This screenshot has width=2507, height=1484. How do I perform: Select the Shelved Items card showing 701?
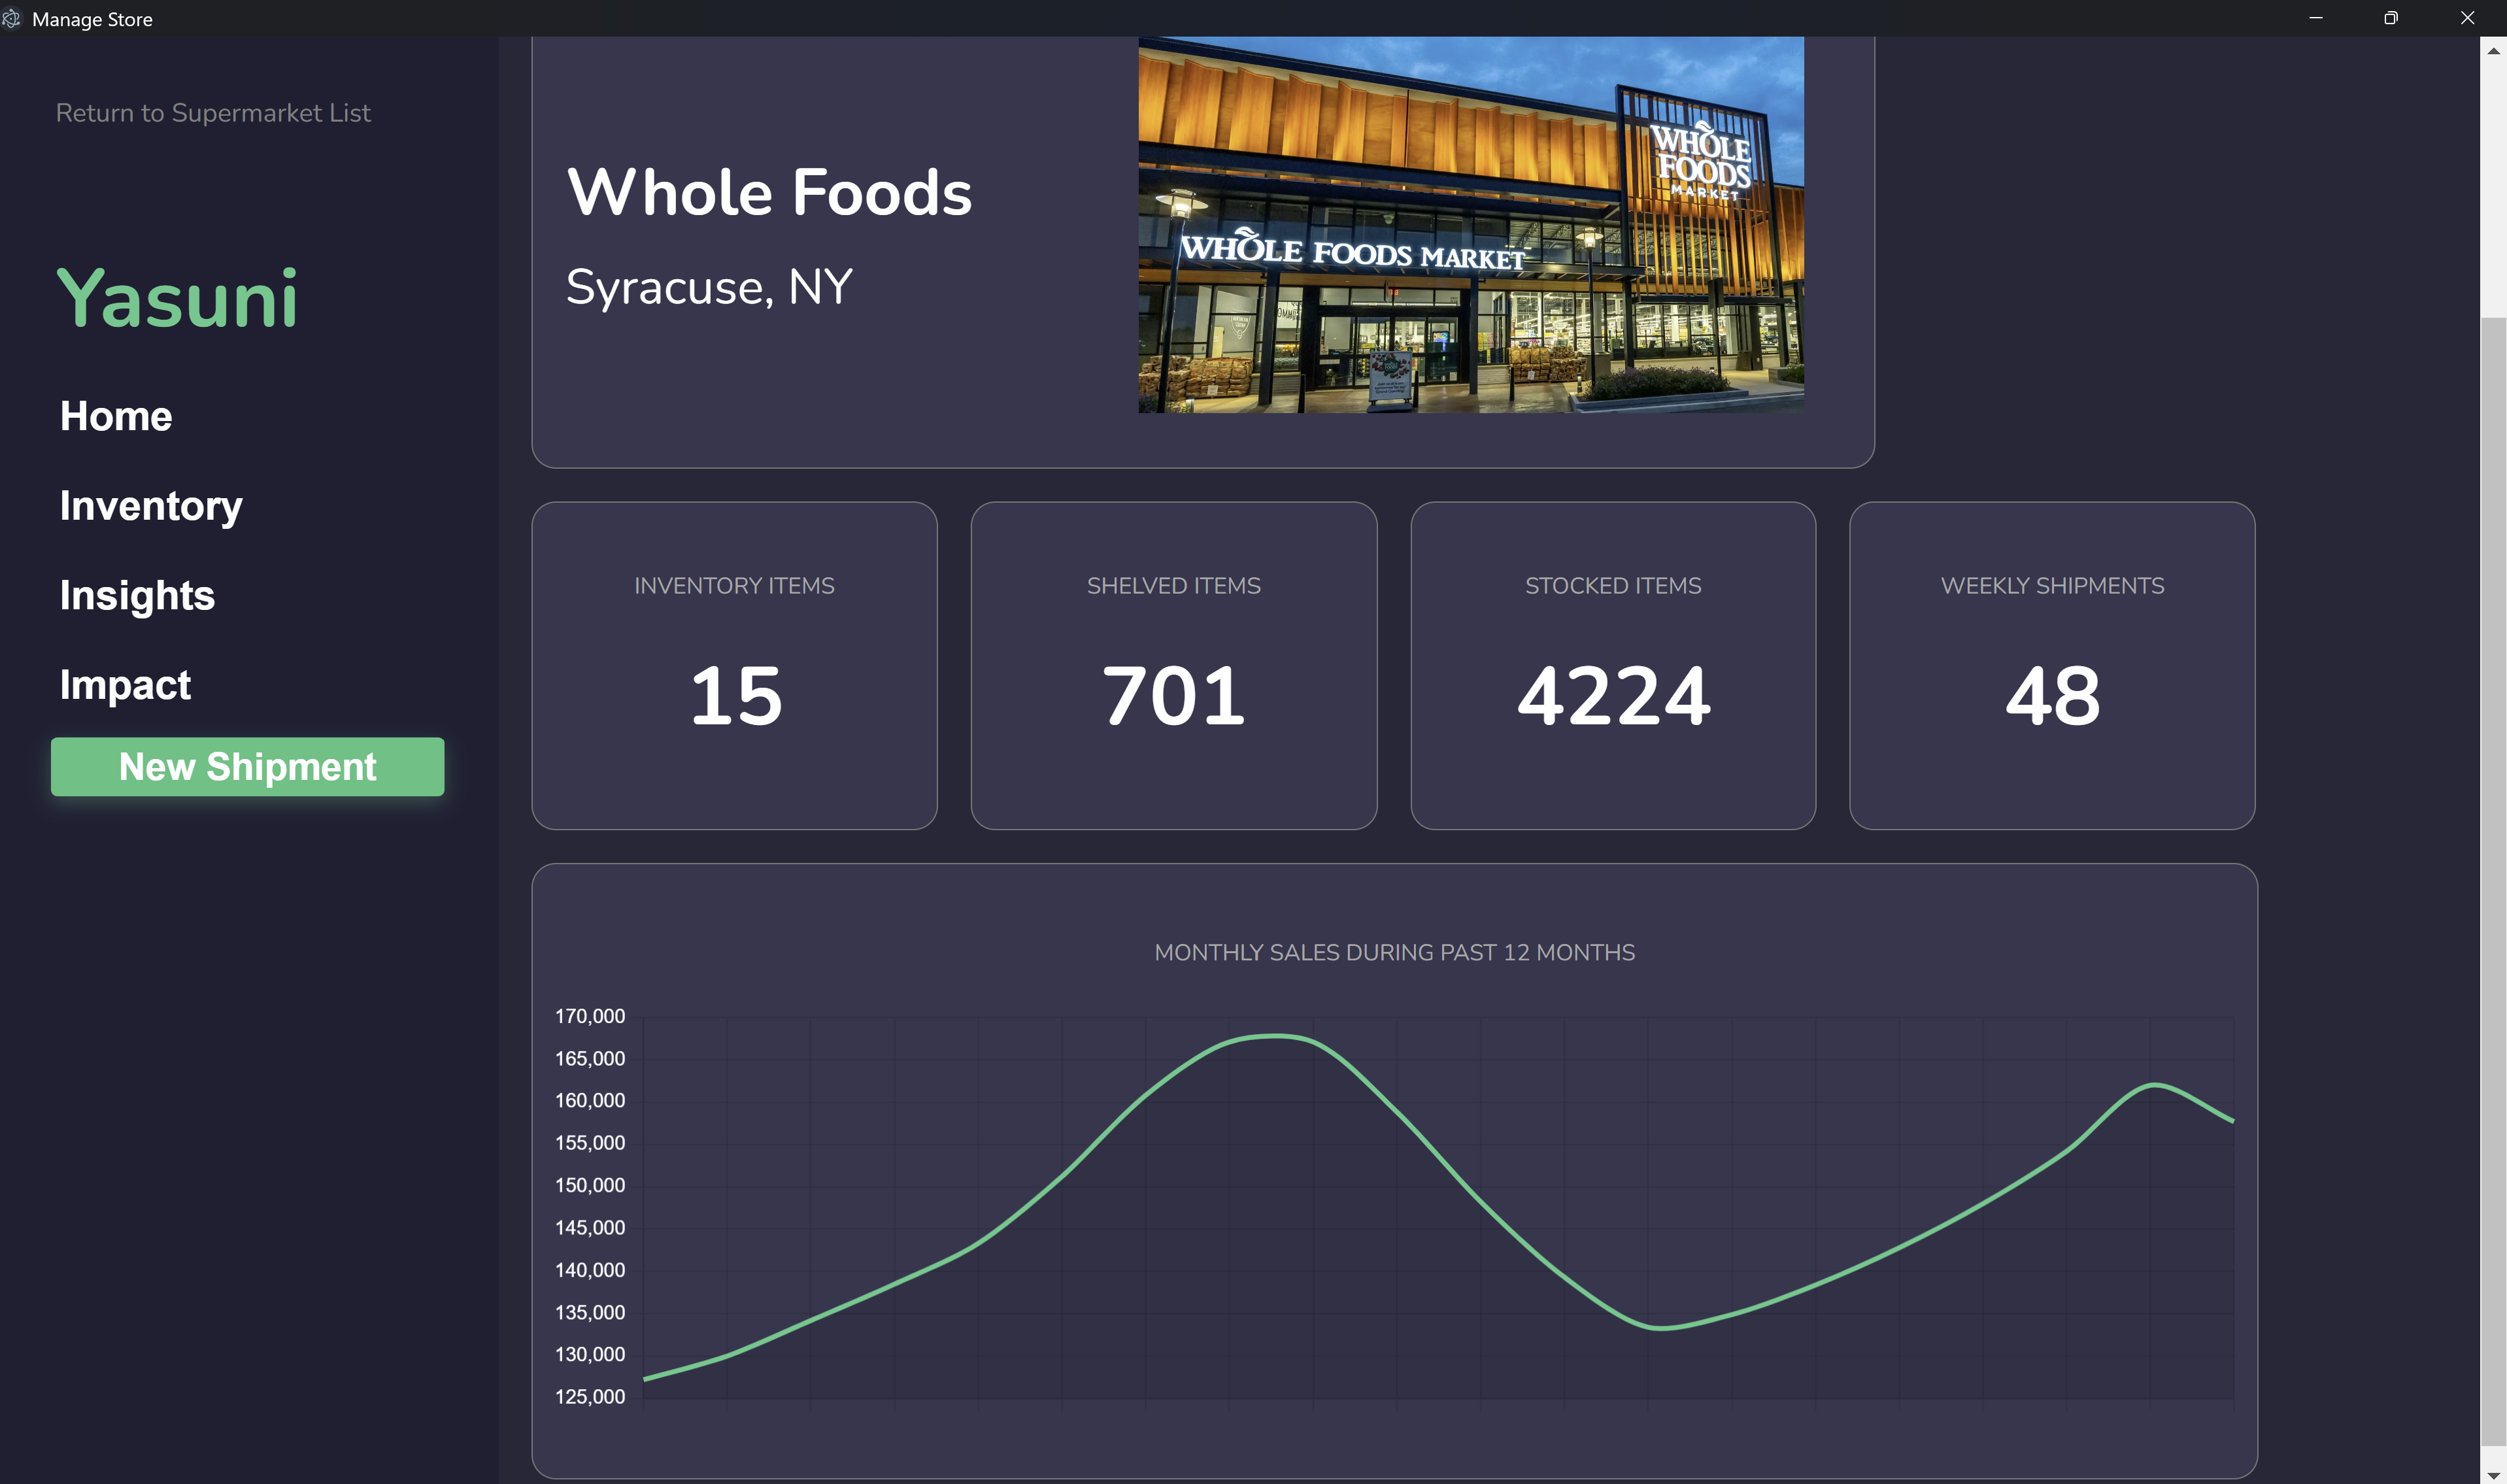pyautogui.click(x=1173, y=666)
